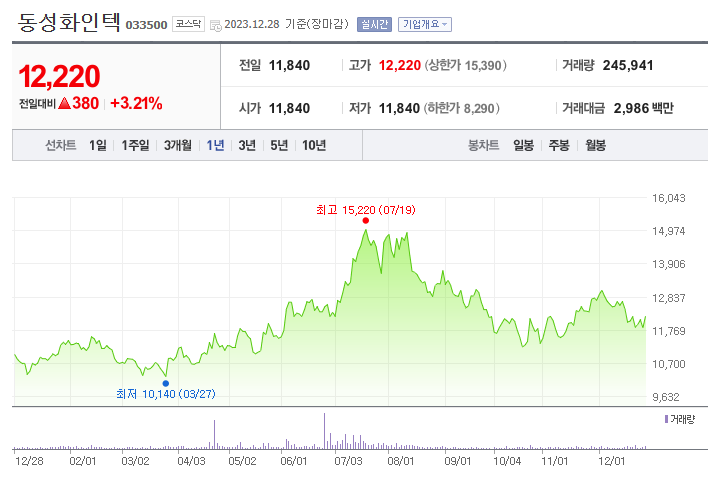Select the 1년 line chart tab
This screenshot has width=708, height=490.
(x=215, y=145)
